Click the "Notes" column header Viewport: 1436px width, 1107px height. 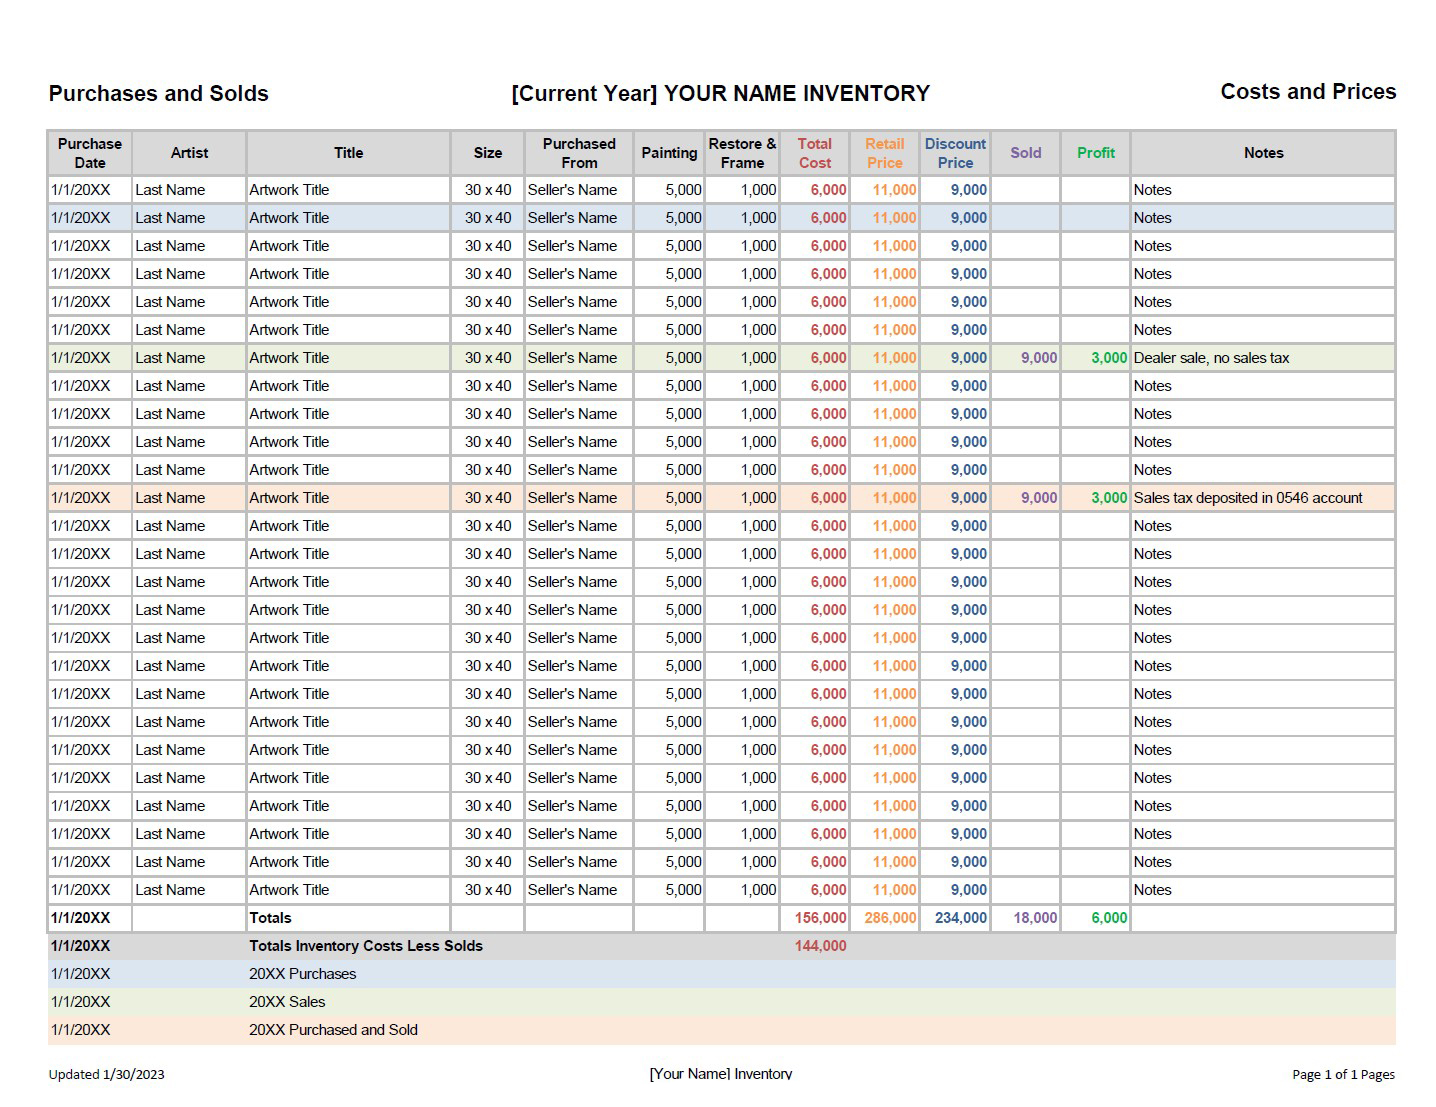[x=1263, y=153]
